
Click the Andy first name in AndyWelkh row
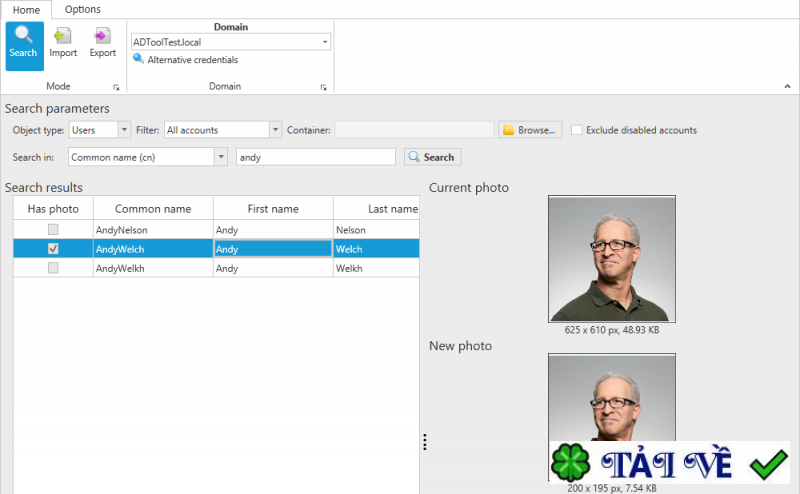[x=273, y=268]
